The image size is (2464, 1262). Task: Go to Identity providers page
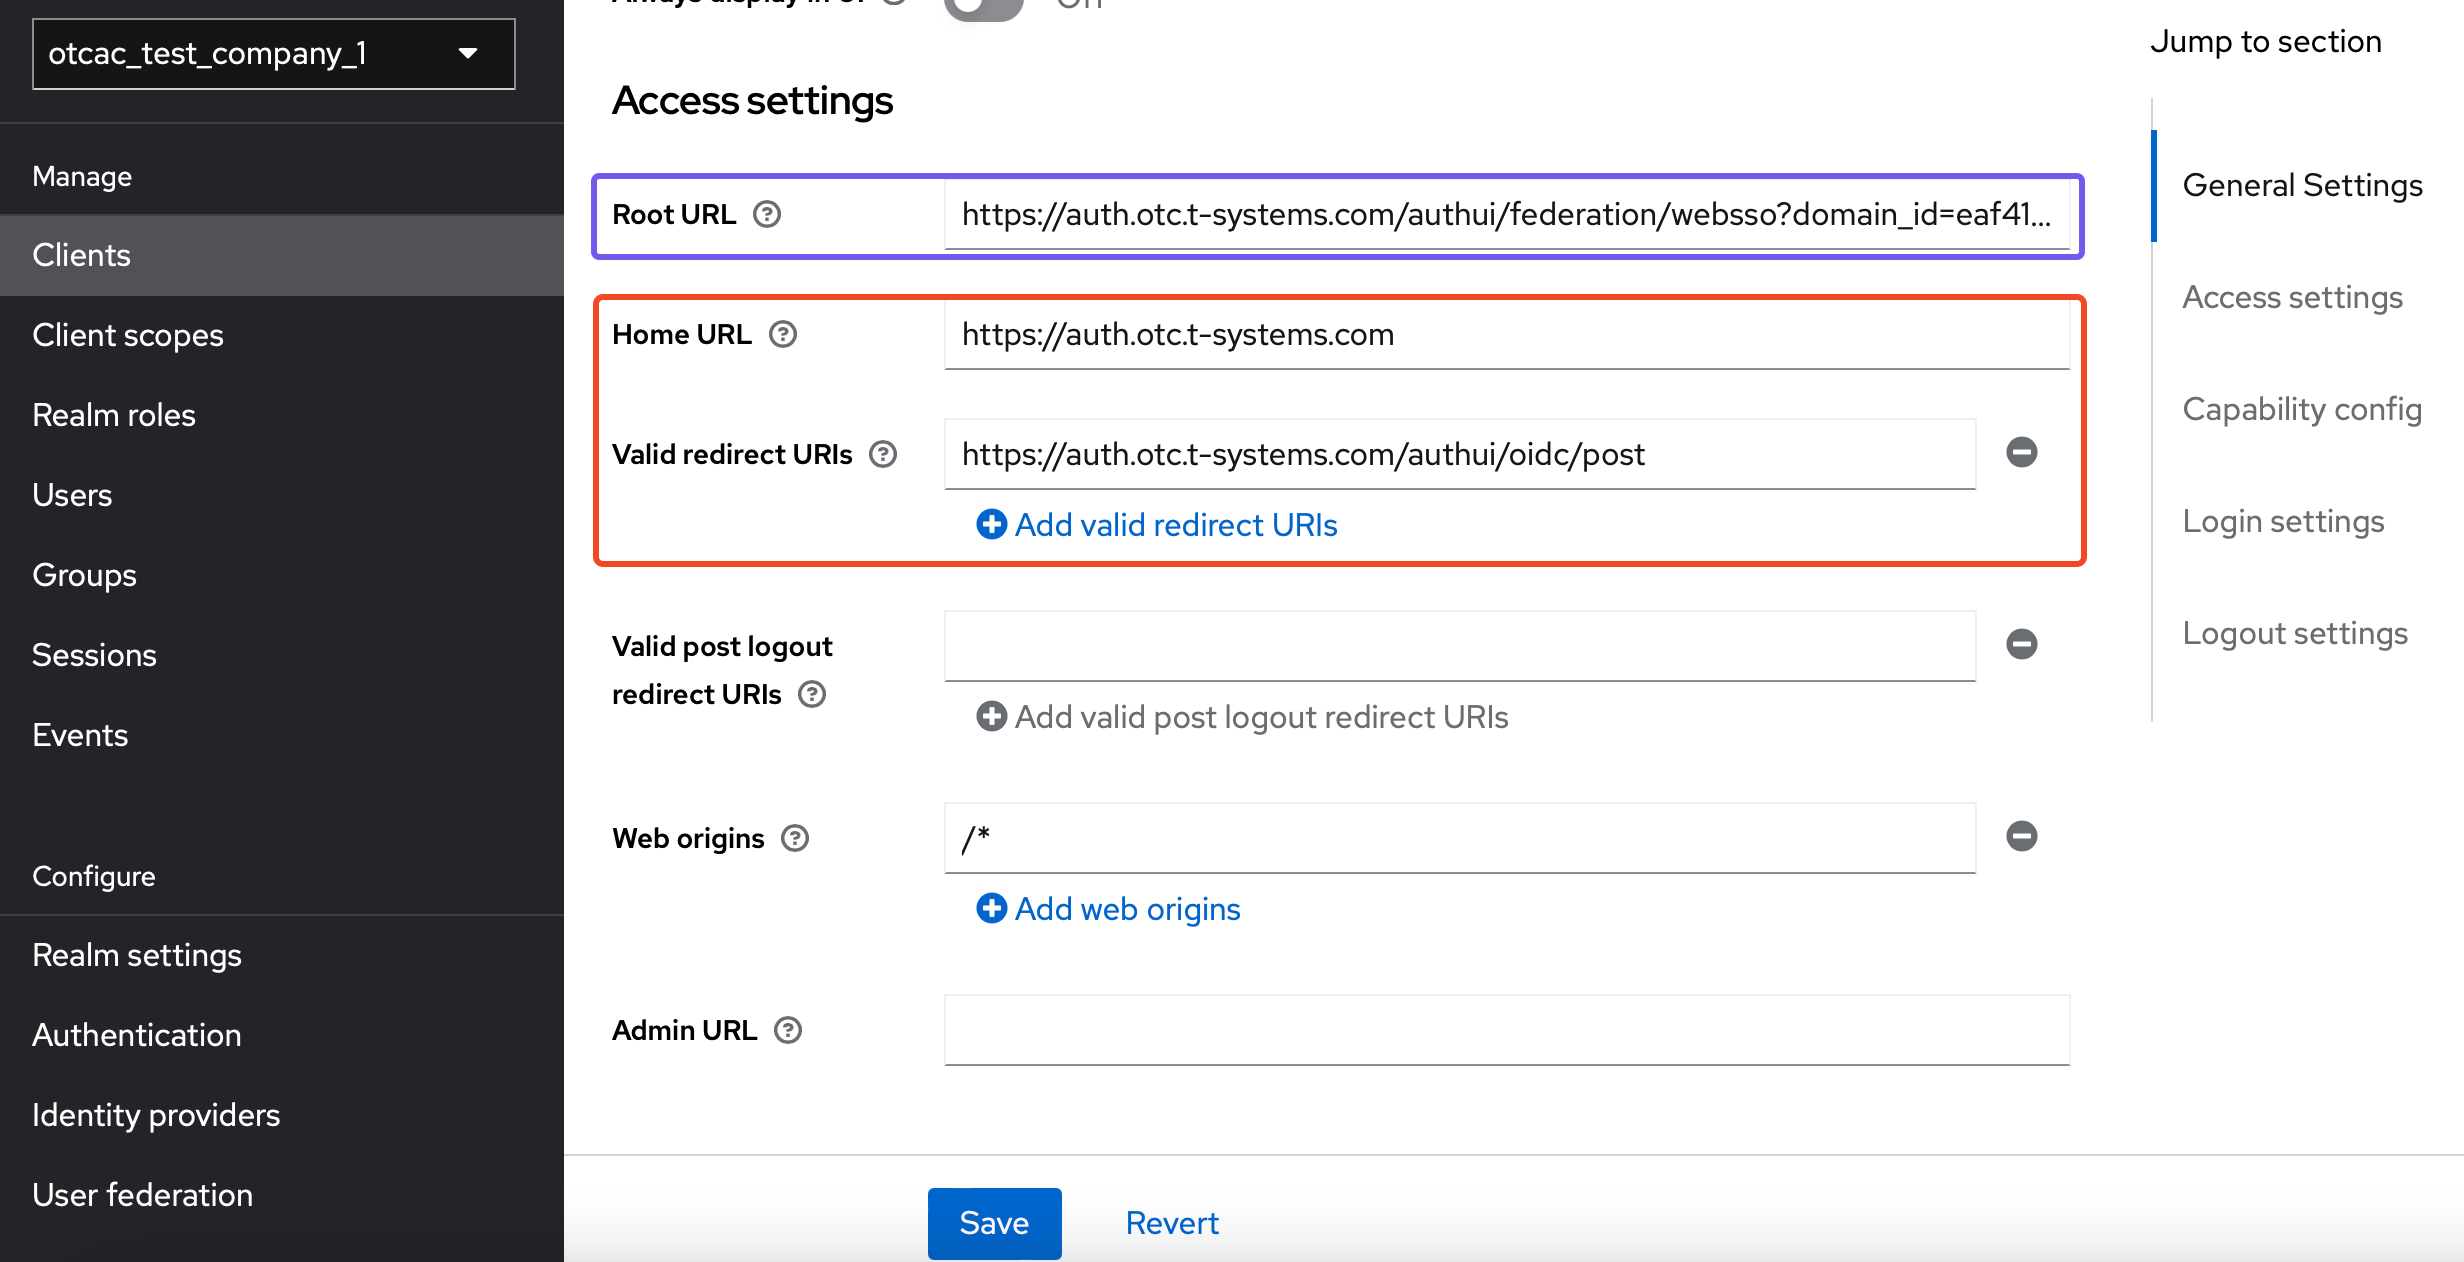point(156,1115)
